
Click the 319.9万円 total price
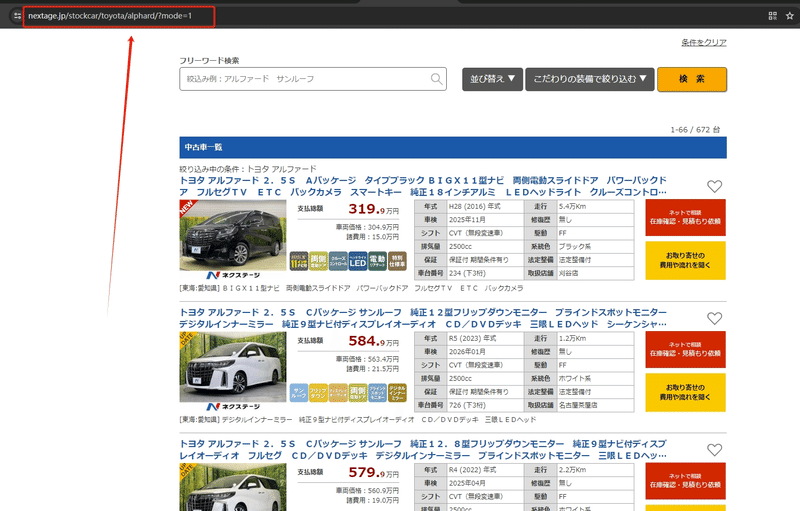click(x=373, y=209)
